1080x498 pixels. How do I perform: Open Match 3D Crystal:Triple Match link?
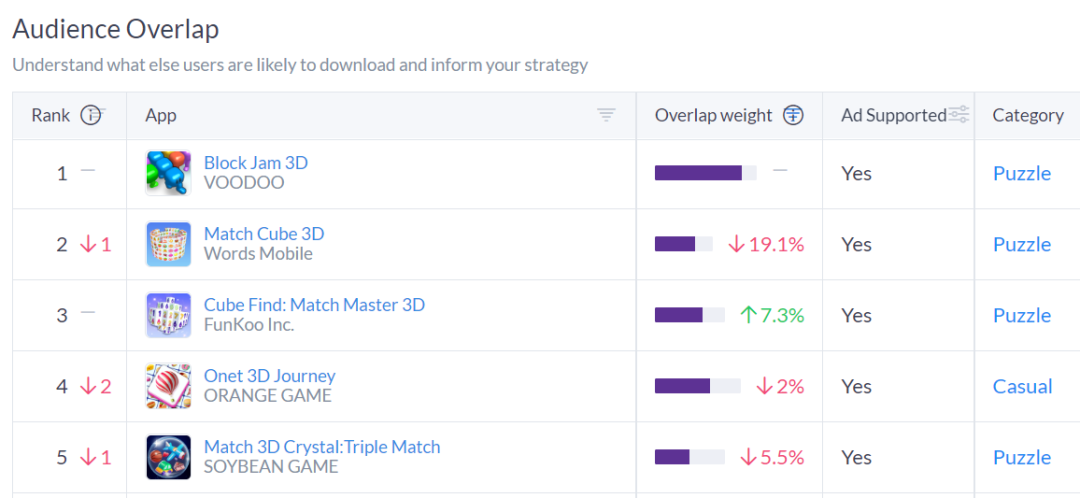pyautogui.click(x=322, y=447)
